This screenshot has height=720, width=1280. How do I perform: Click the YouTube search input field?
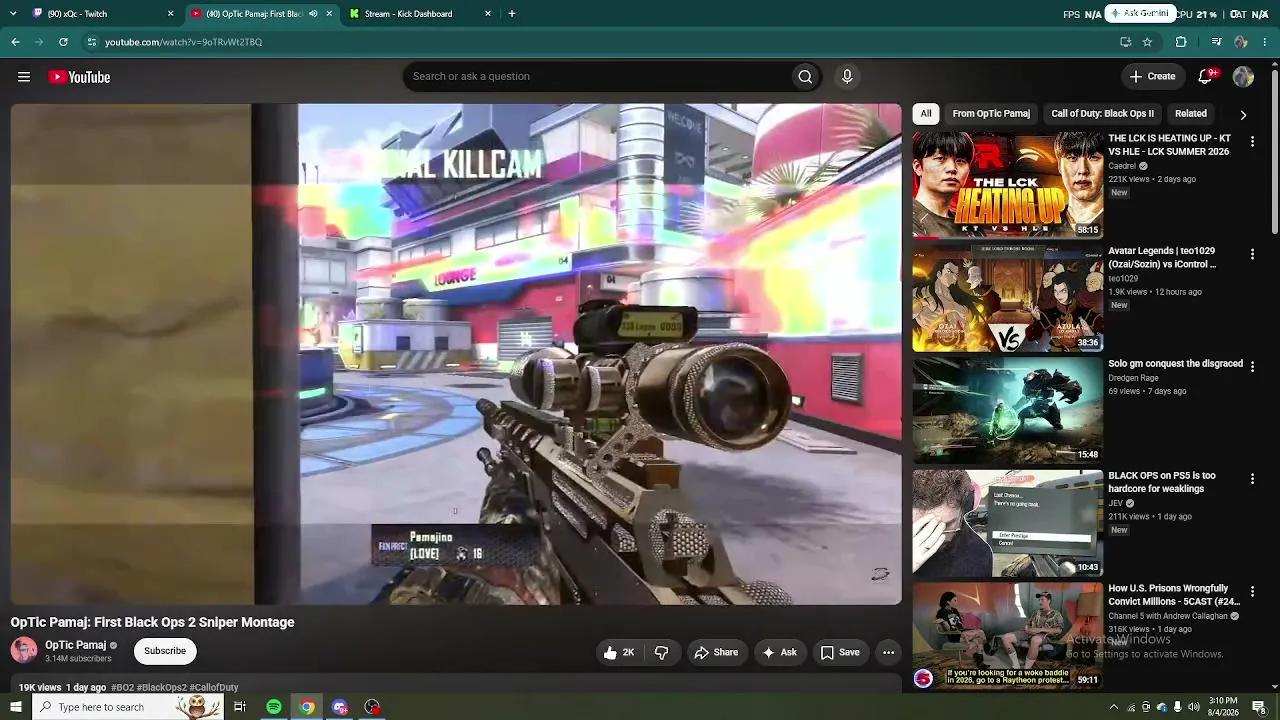[x=596, y=77]
